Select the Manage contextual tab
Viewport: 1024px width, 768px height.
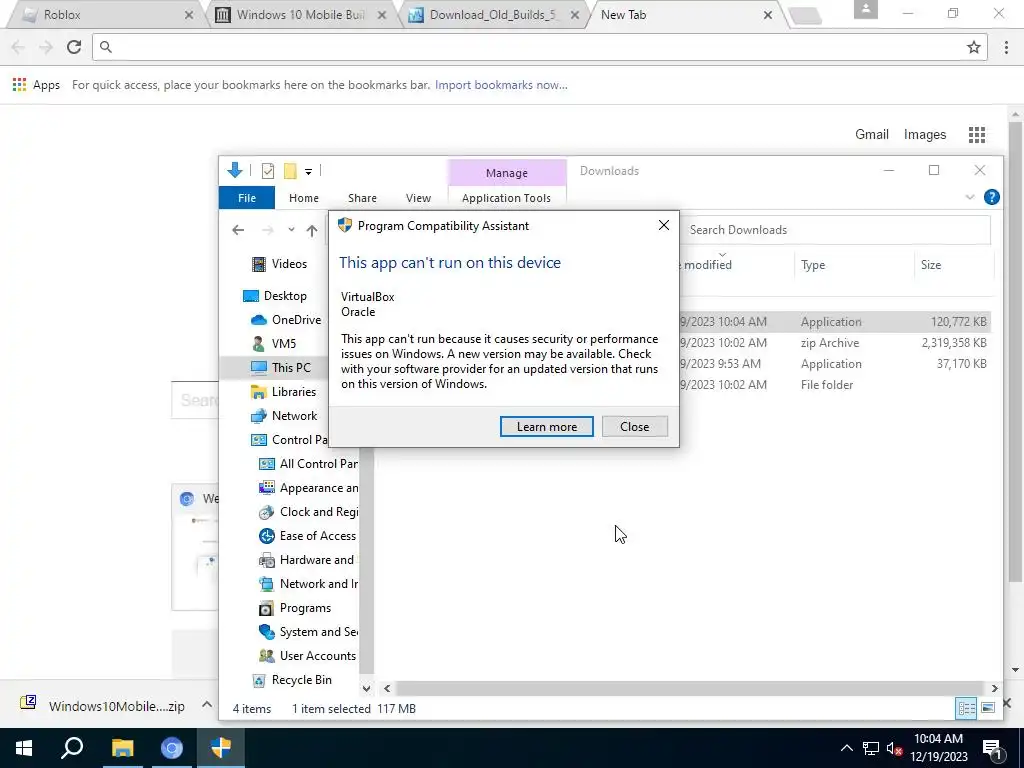point(507,173)
